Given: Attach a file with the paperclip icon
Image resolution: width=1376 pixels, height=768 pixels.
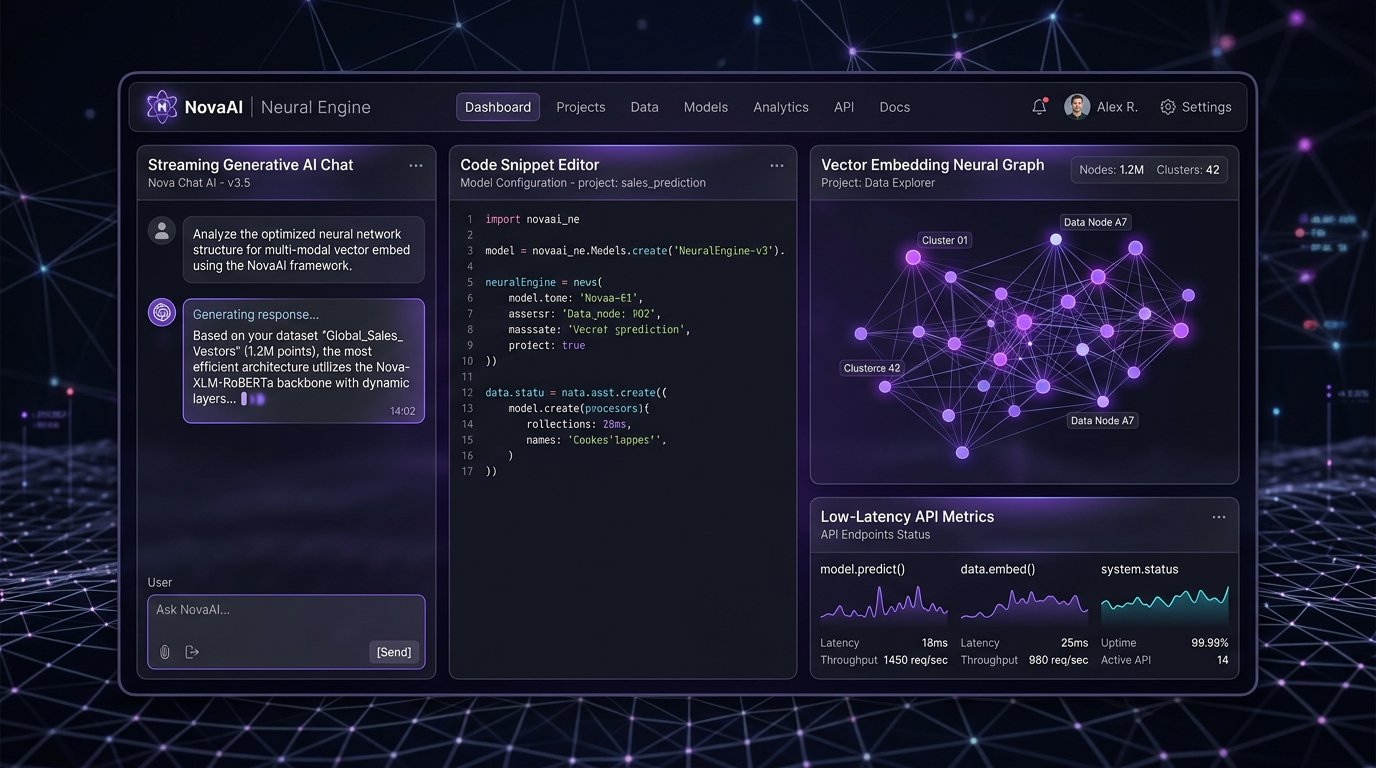Looking at the screenshot, I should 165,652.
